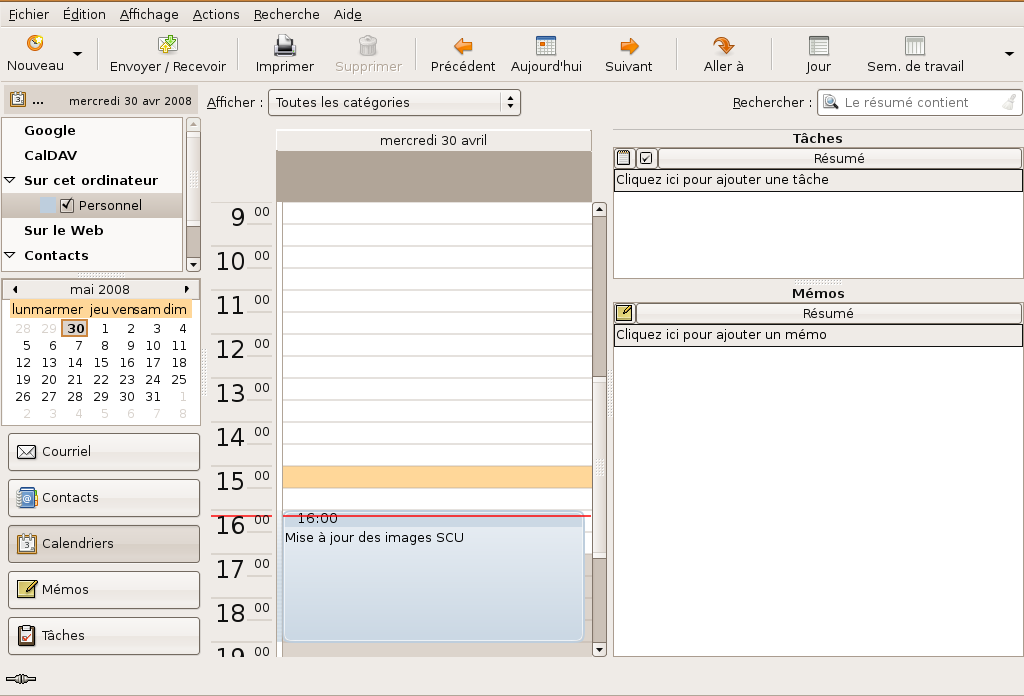
Task: Open the Contacts section button
Action: [104, 497]
